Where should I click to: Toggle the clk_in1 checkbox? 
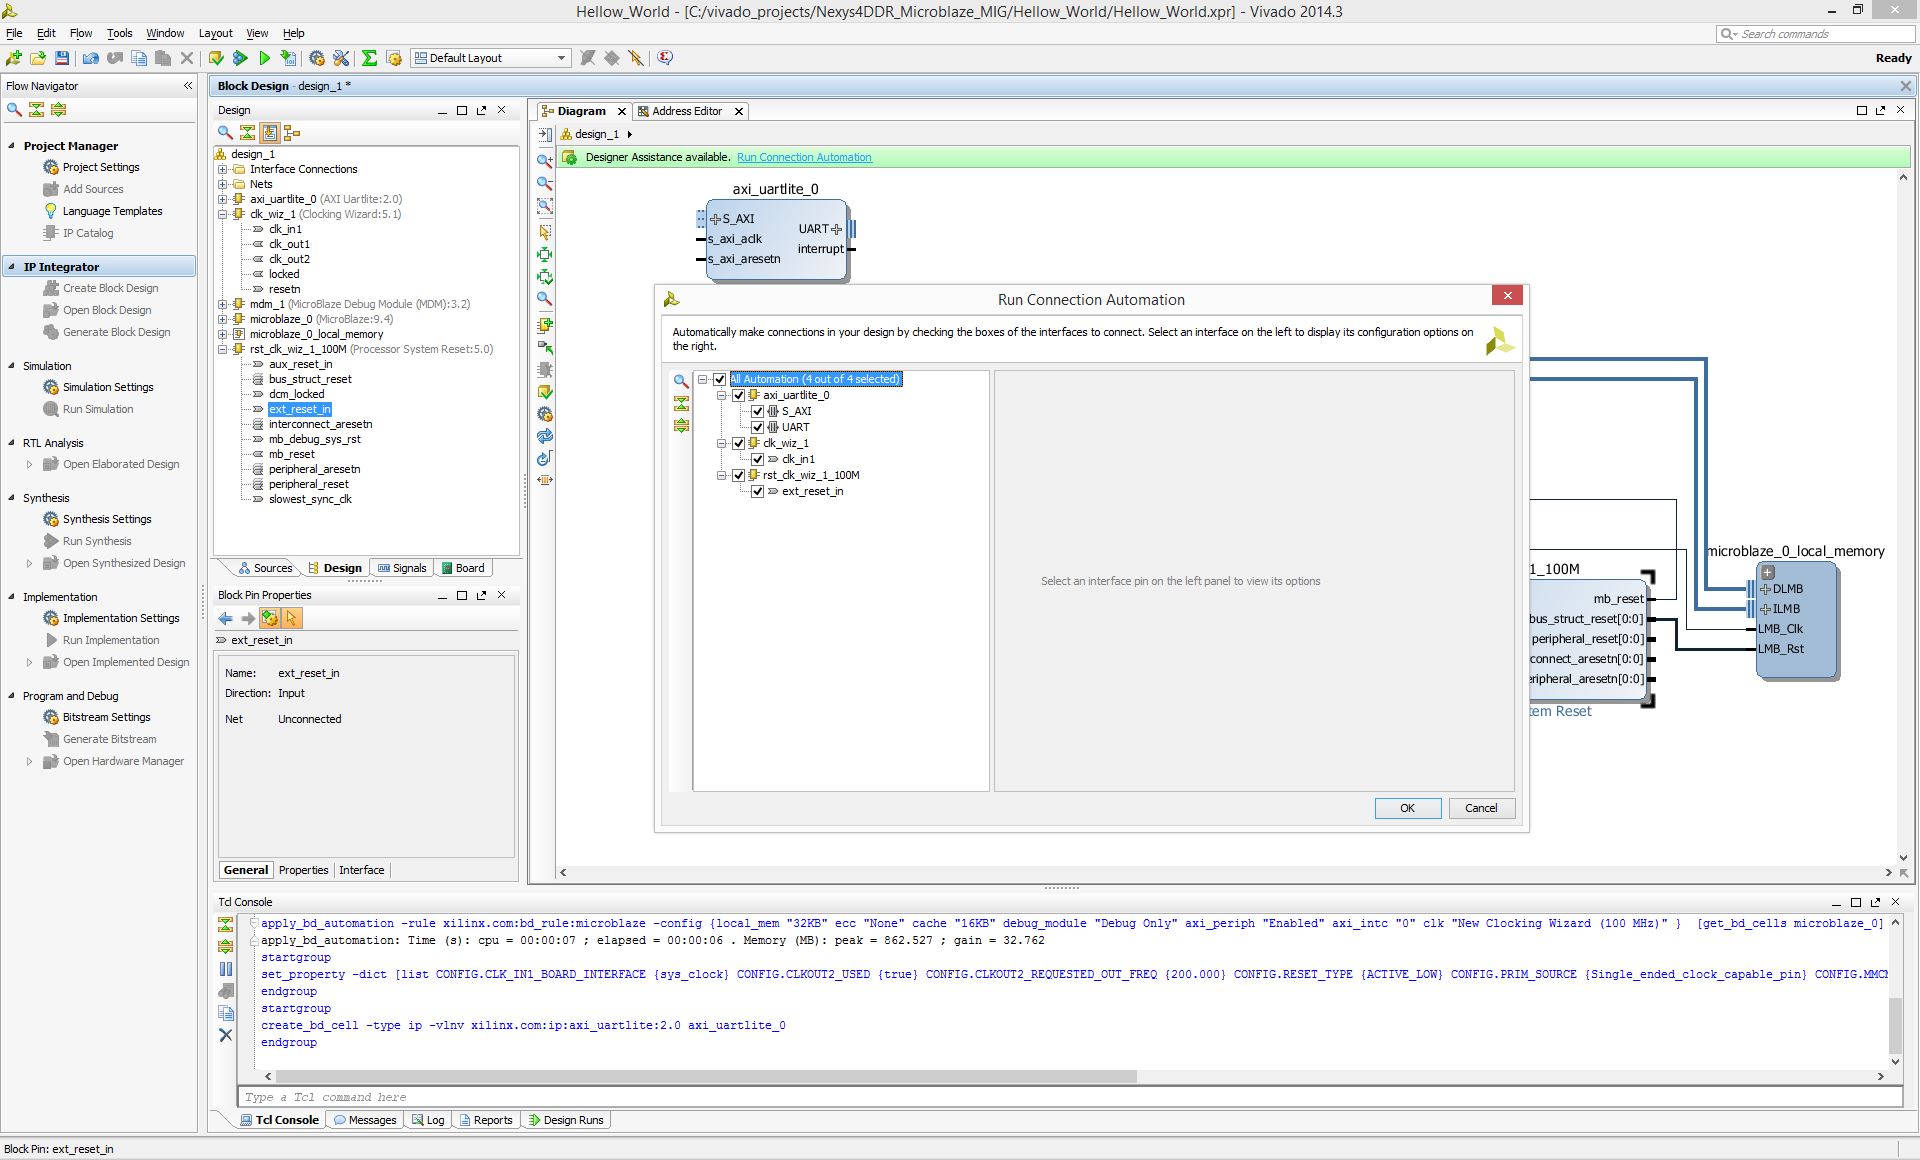pos(758,459)
